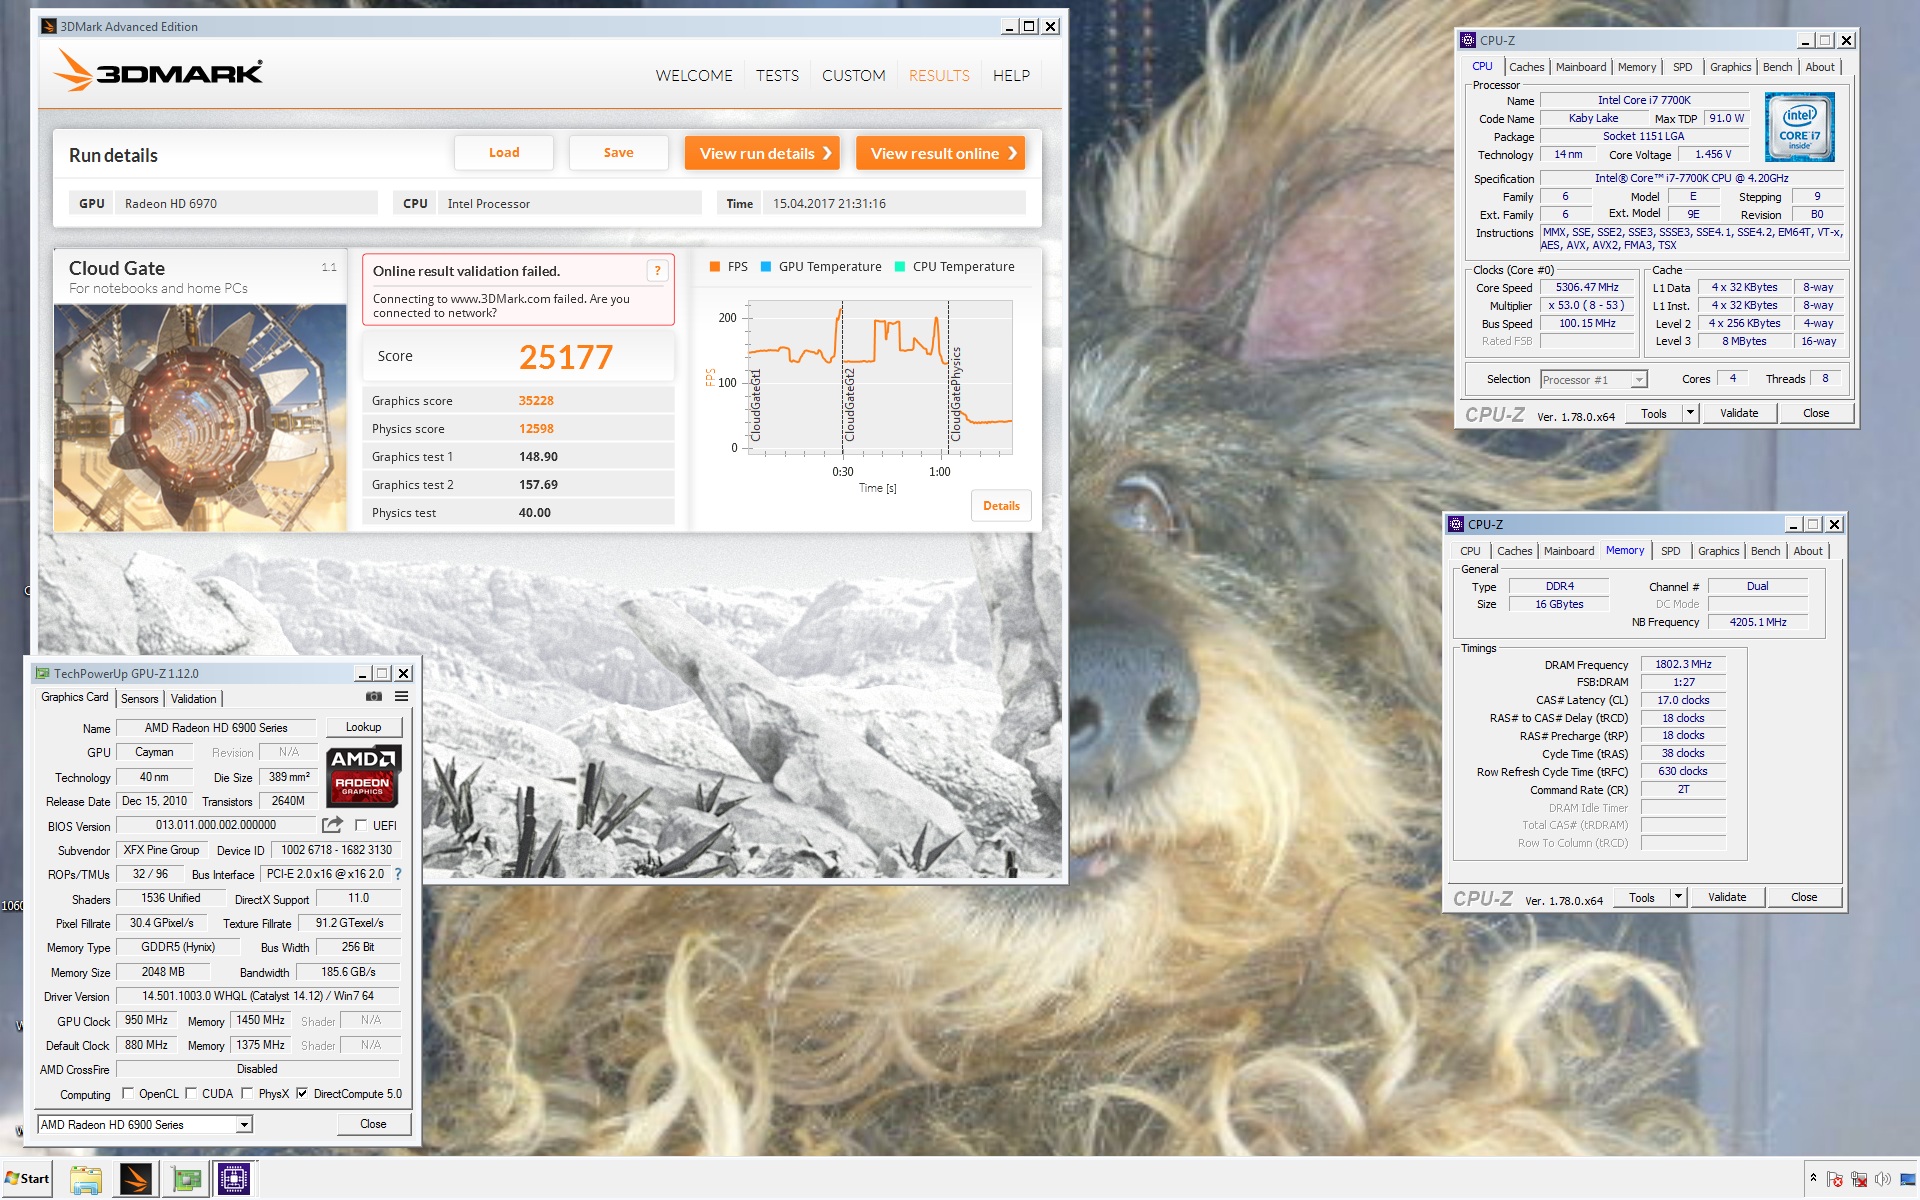Click the GPU-Z taskbar icon
The image size is (1920, 1200).
click(x=185, y=1179)
